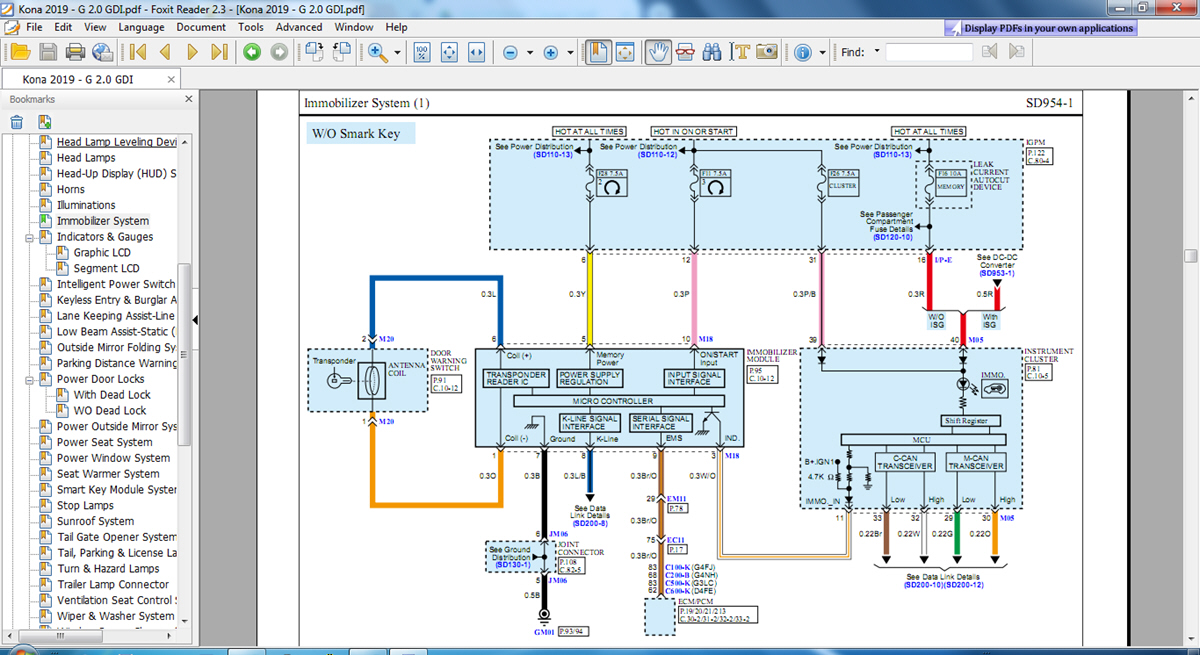Open the Advanced menu

(299, 27)
